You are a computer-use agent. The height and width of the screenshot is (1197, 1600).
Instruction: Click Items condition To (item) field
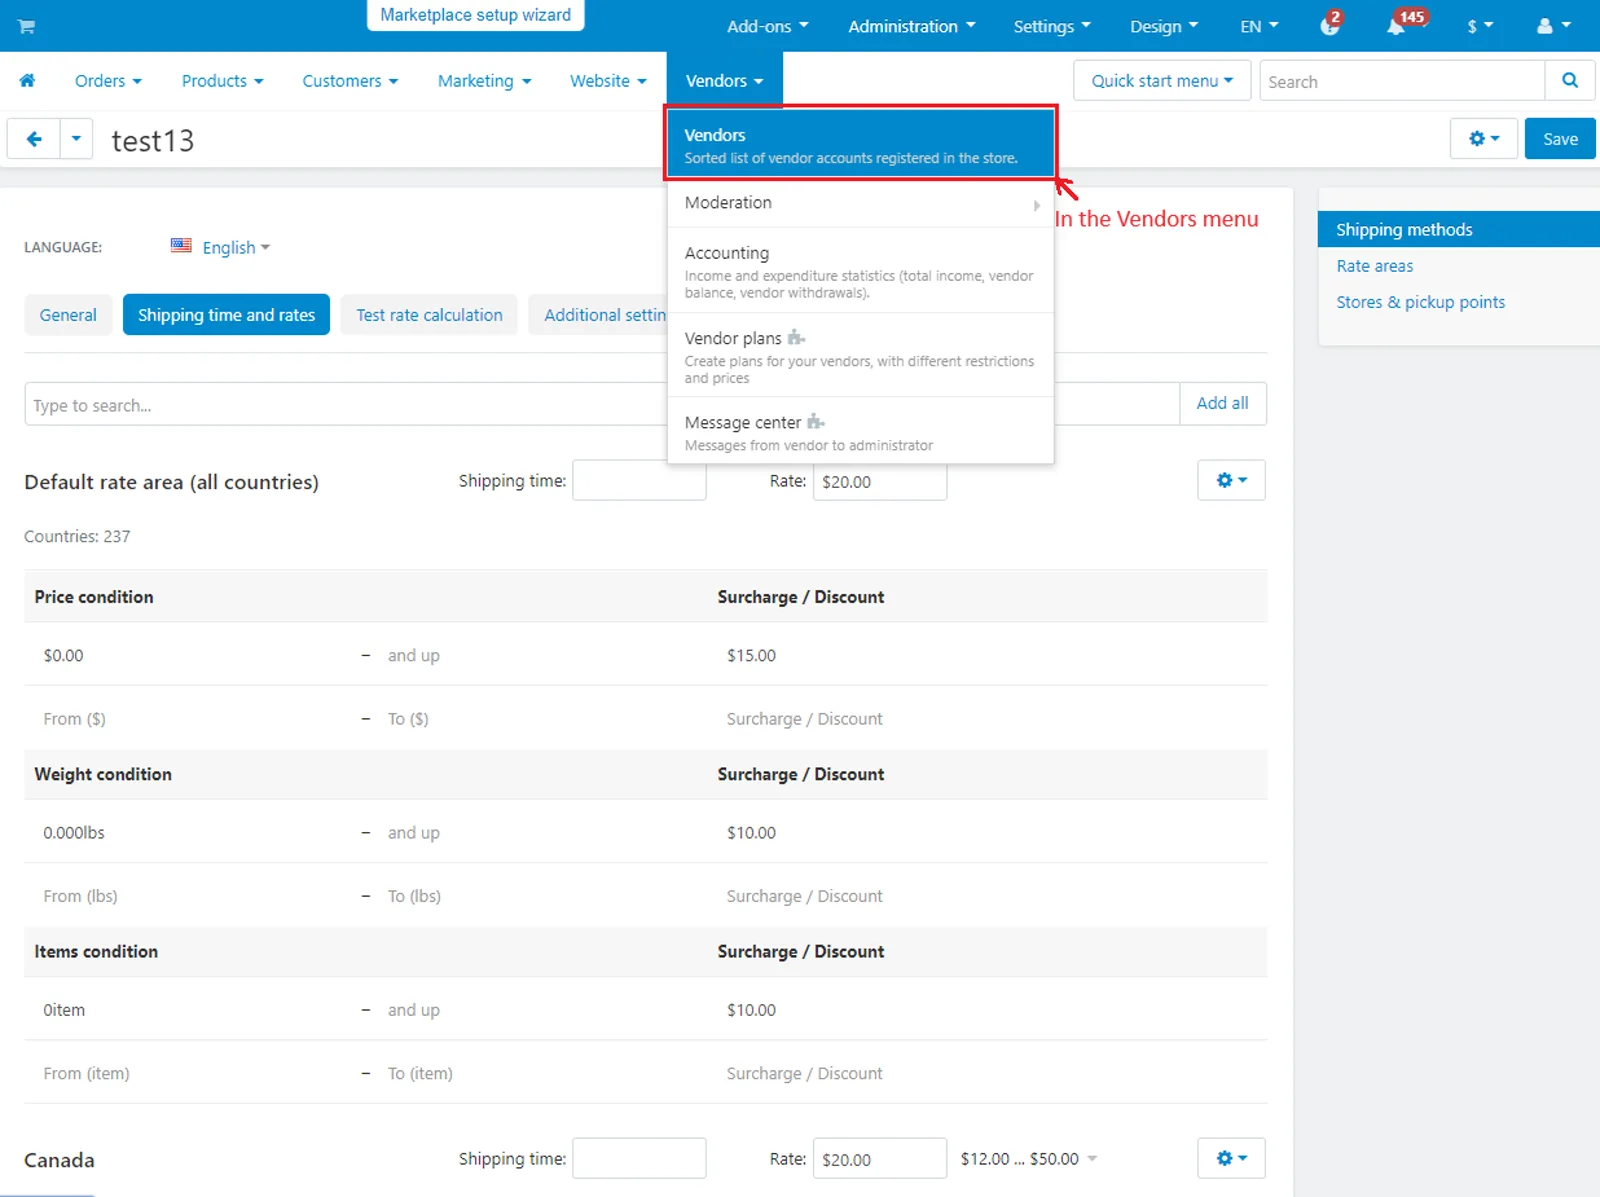pyautogui.click(x=420, y=1073)
